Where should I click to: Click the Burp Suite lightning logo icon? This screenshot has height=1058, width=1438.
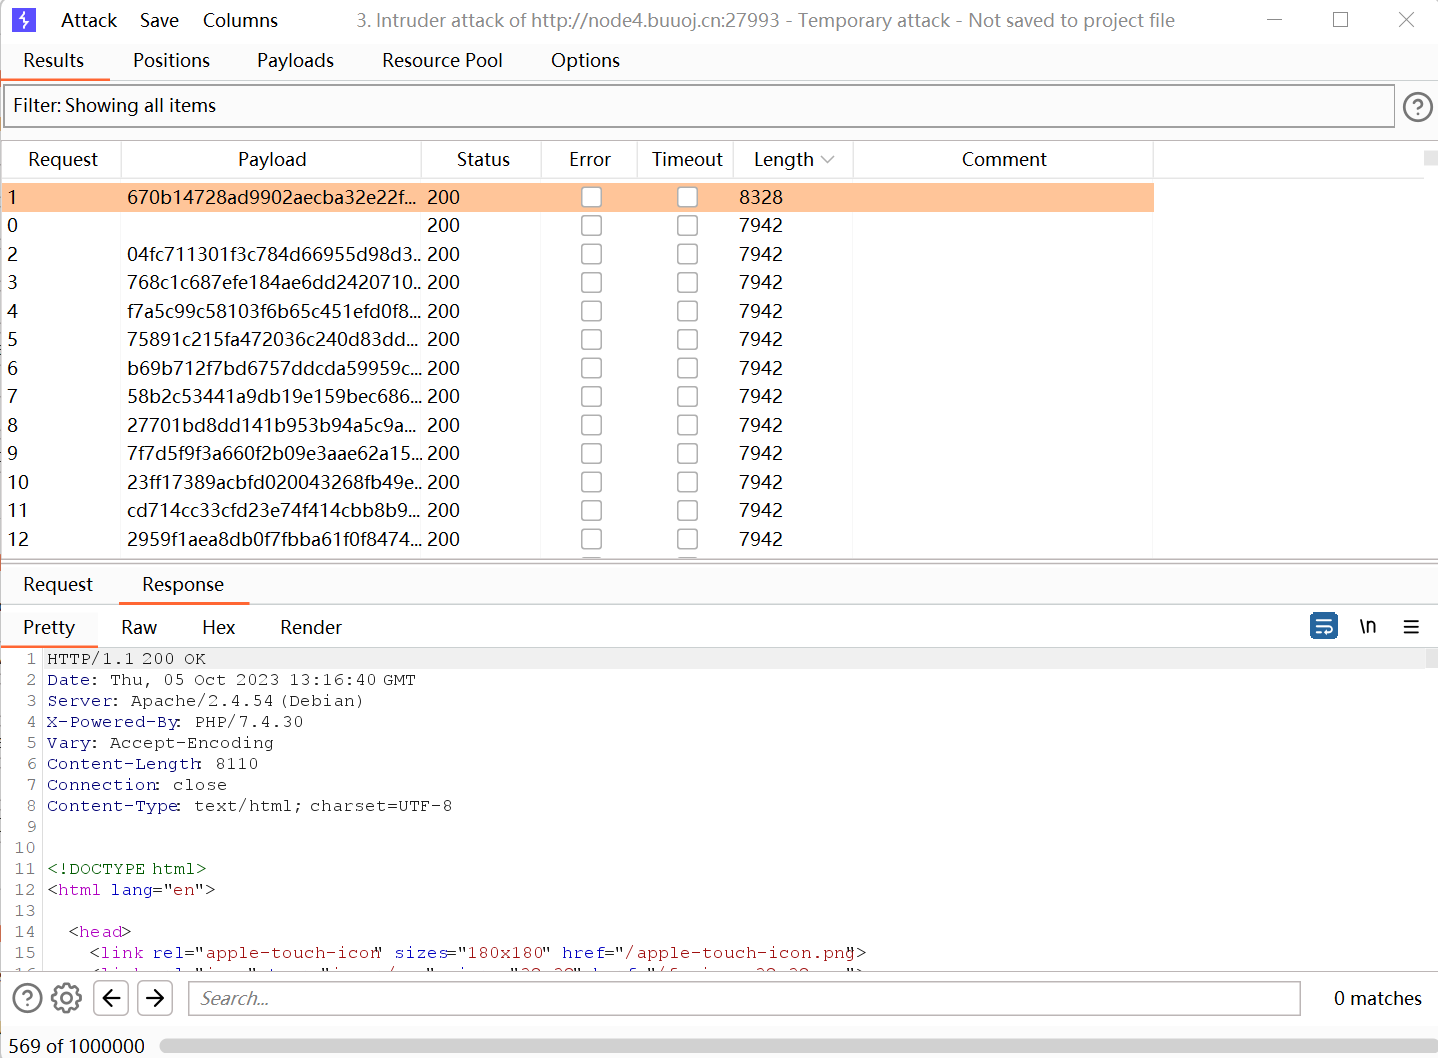(x=24, y=20)
